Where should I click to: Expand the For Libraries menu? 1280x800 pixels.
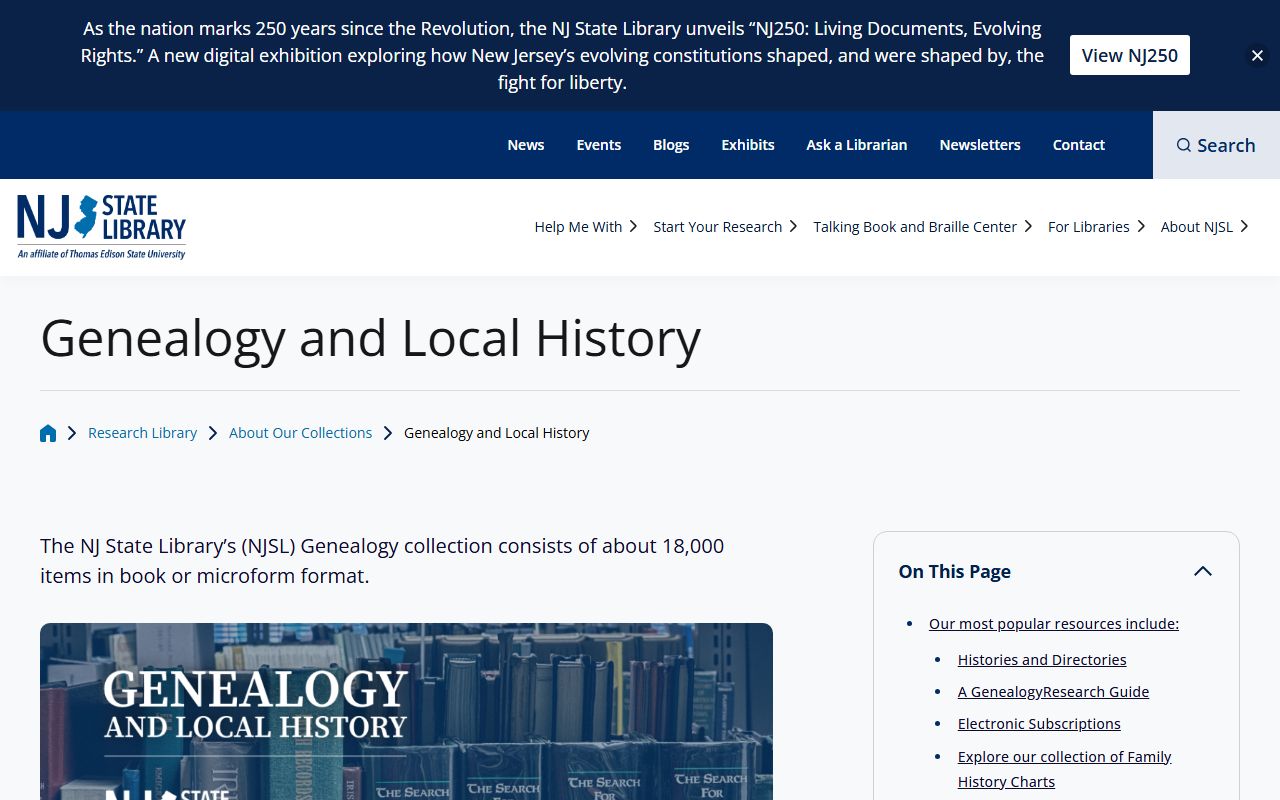tap(1096, 227)
